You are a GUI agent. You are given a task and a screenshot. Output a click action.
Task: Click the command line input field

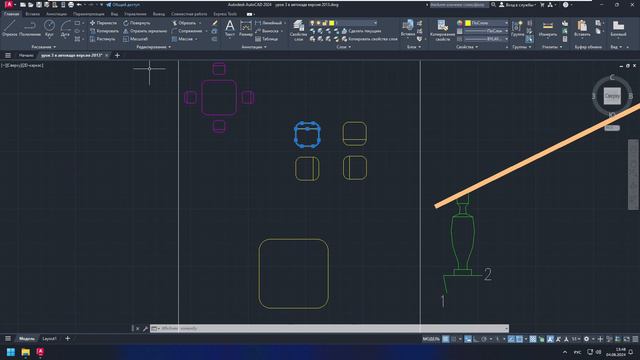(x=330, y=328)
